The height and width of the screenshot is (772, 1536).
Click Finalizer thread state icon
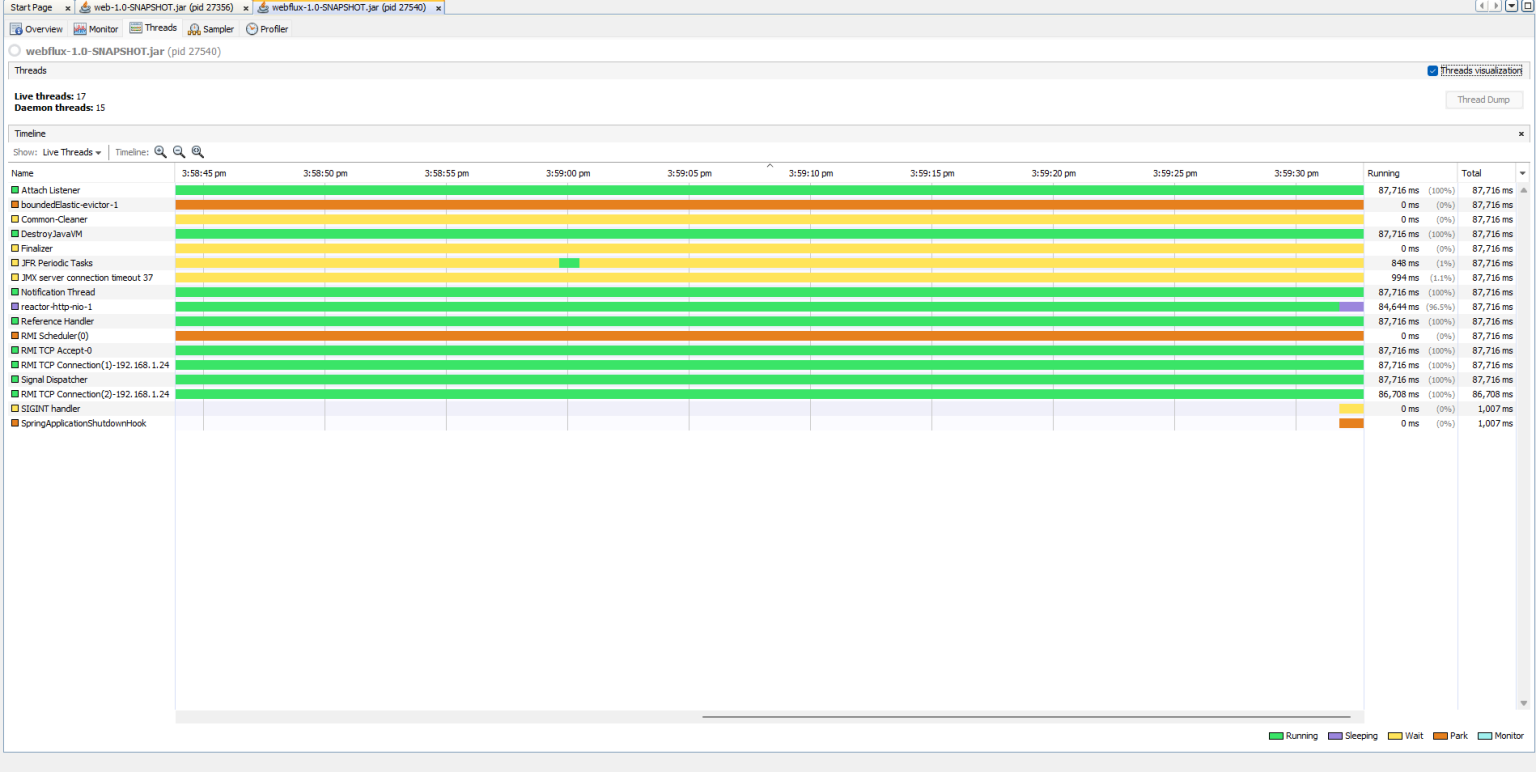pyautogui.click(x=15, y=248)
